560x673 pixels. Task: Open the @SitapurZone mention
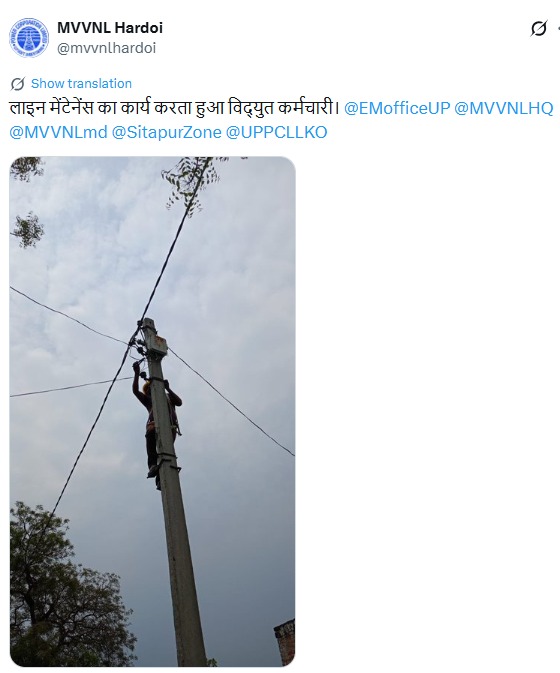[x=166, y=132]
